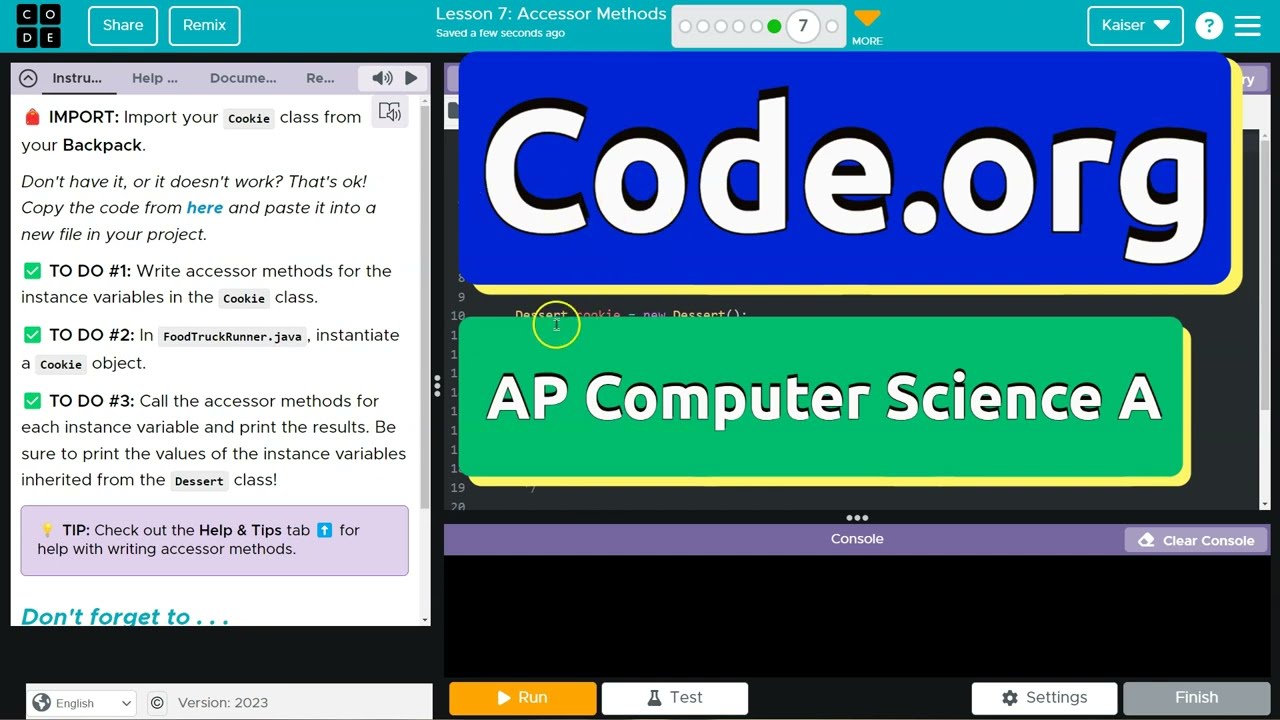Go to the second level bubble
This screenshot has width=1280, height=720.
coord(703,27)
